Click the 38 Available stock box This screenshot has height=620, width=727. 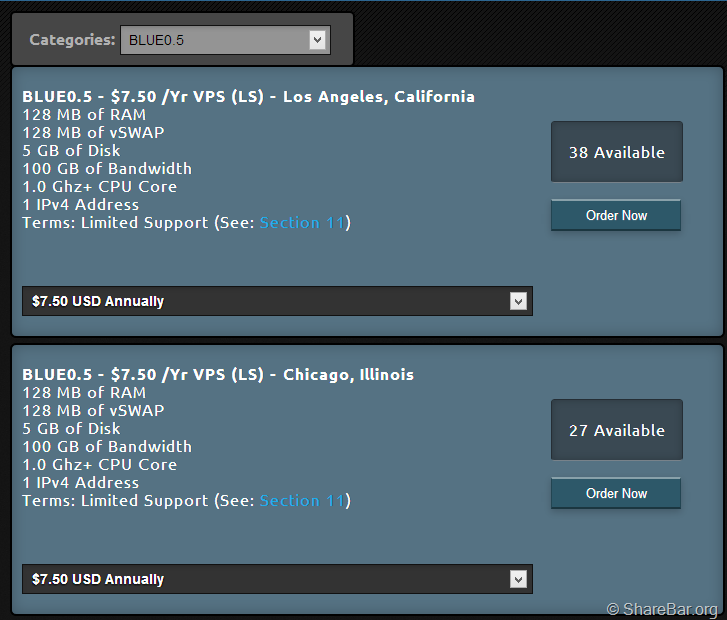616,152
